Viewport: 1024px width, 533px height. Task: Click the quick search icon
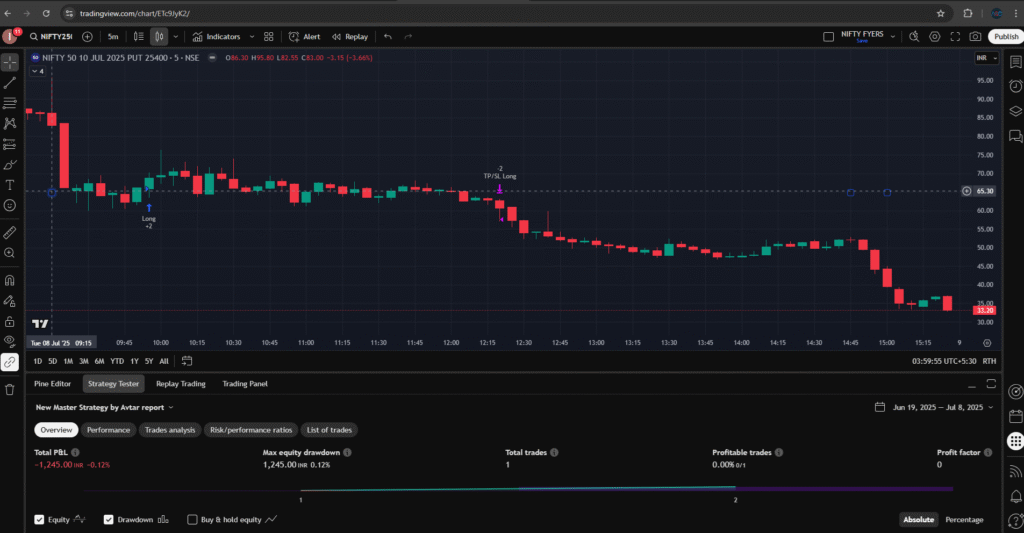pos(914,37)
